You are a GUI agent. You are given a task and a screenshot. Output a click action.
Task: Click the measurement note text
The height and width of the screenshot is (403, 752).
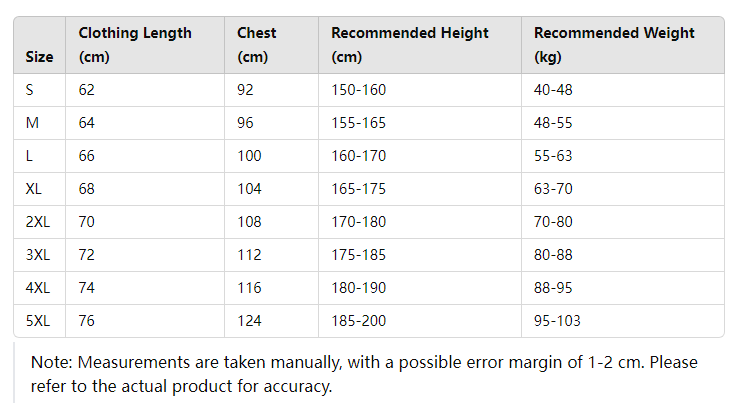[x=364, y=374]
